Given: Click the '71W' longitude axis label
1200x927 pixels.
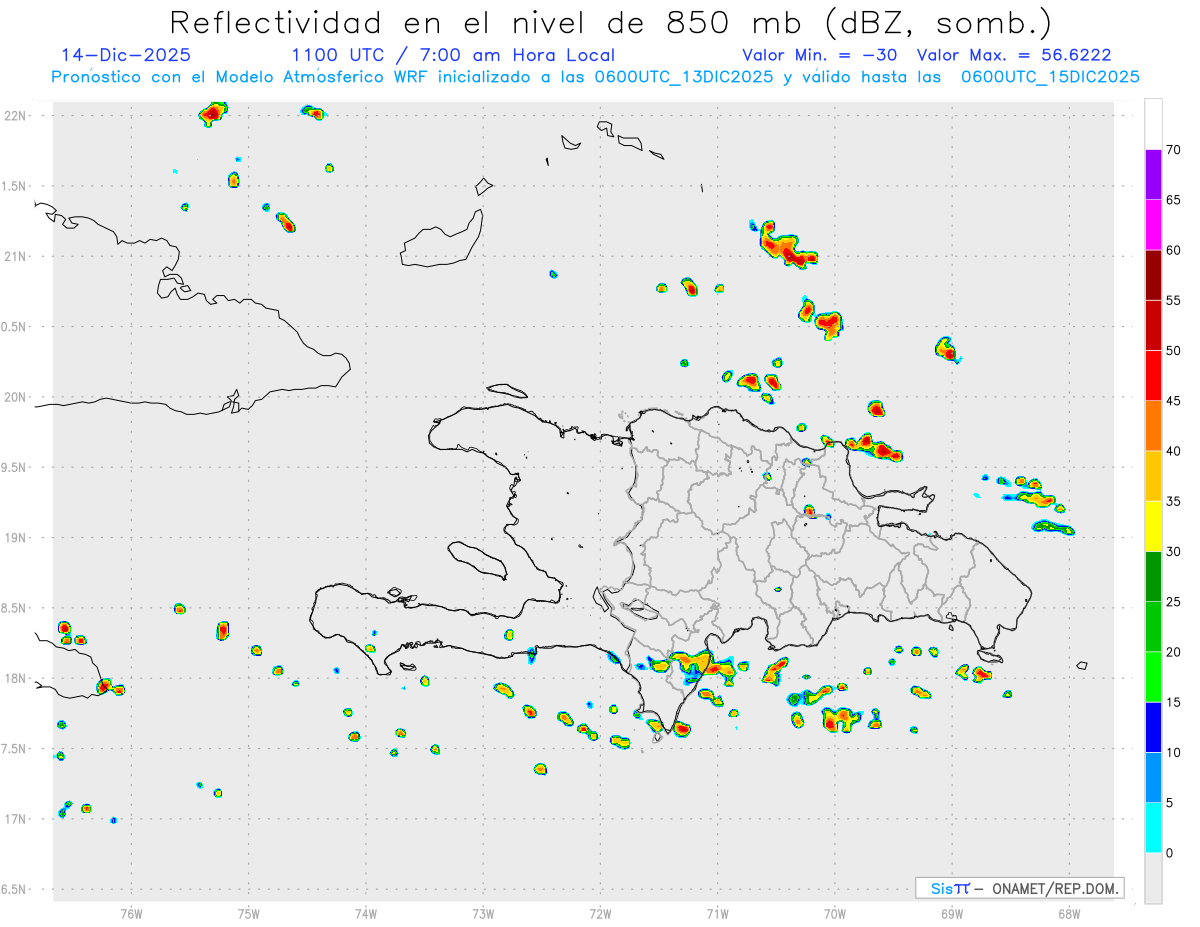Looking at the screenshot, I should [717, 912].
